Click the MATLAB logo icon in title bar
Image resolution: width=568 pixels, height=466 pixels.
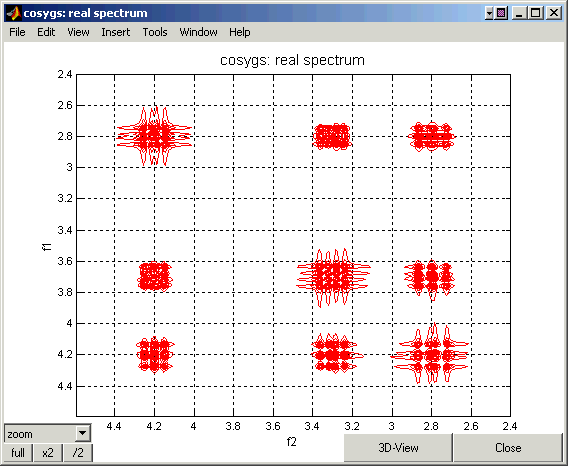pos(14,13)
